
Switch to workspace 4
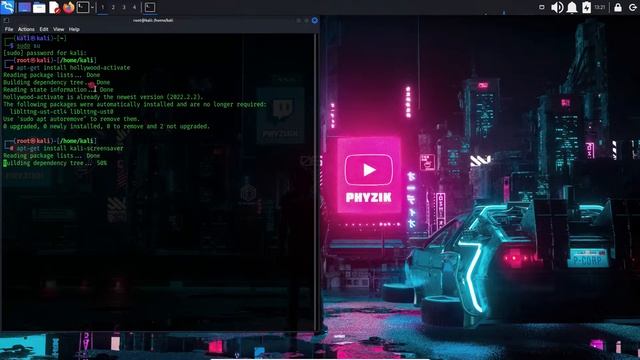pyautogui.click(x=134, y=7)
